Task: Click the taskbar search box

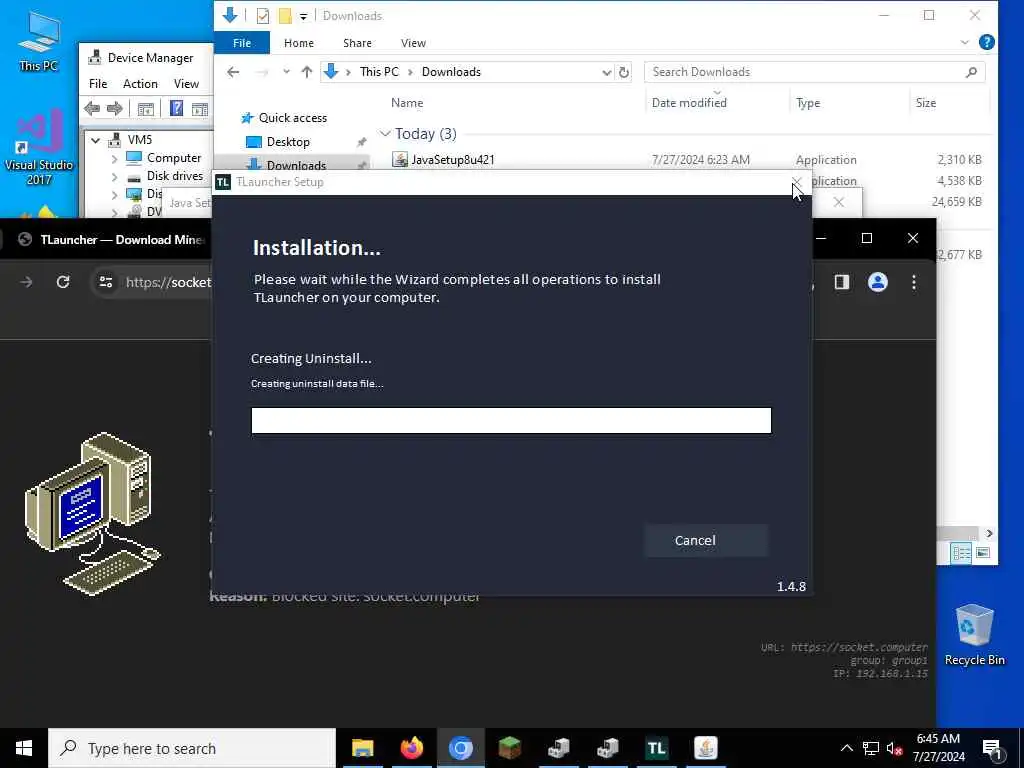Action: tap(192, 748)
